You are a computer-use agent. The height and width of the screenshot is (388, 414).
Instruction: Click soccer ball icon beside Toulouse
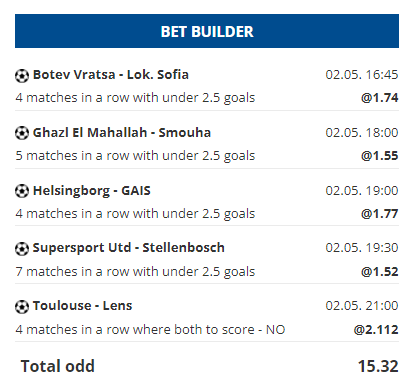(22, 306)
